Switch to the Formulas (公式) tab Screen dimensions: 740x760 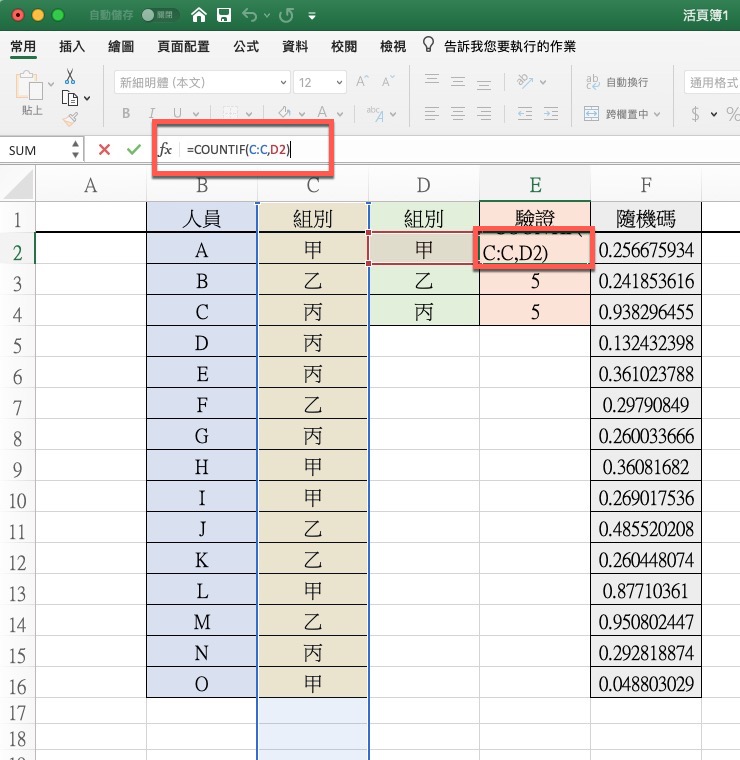pyautogui.click(x=245, y=46)
